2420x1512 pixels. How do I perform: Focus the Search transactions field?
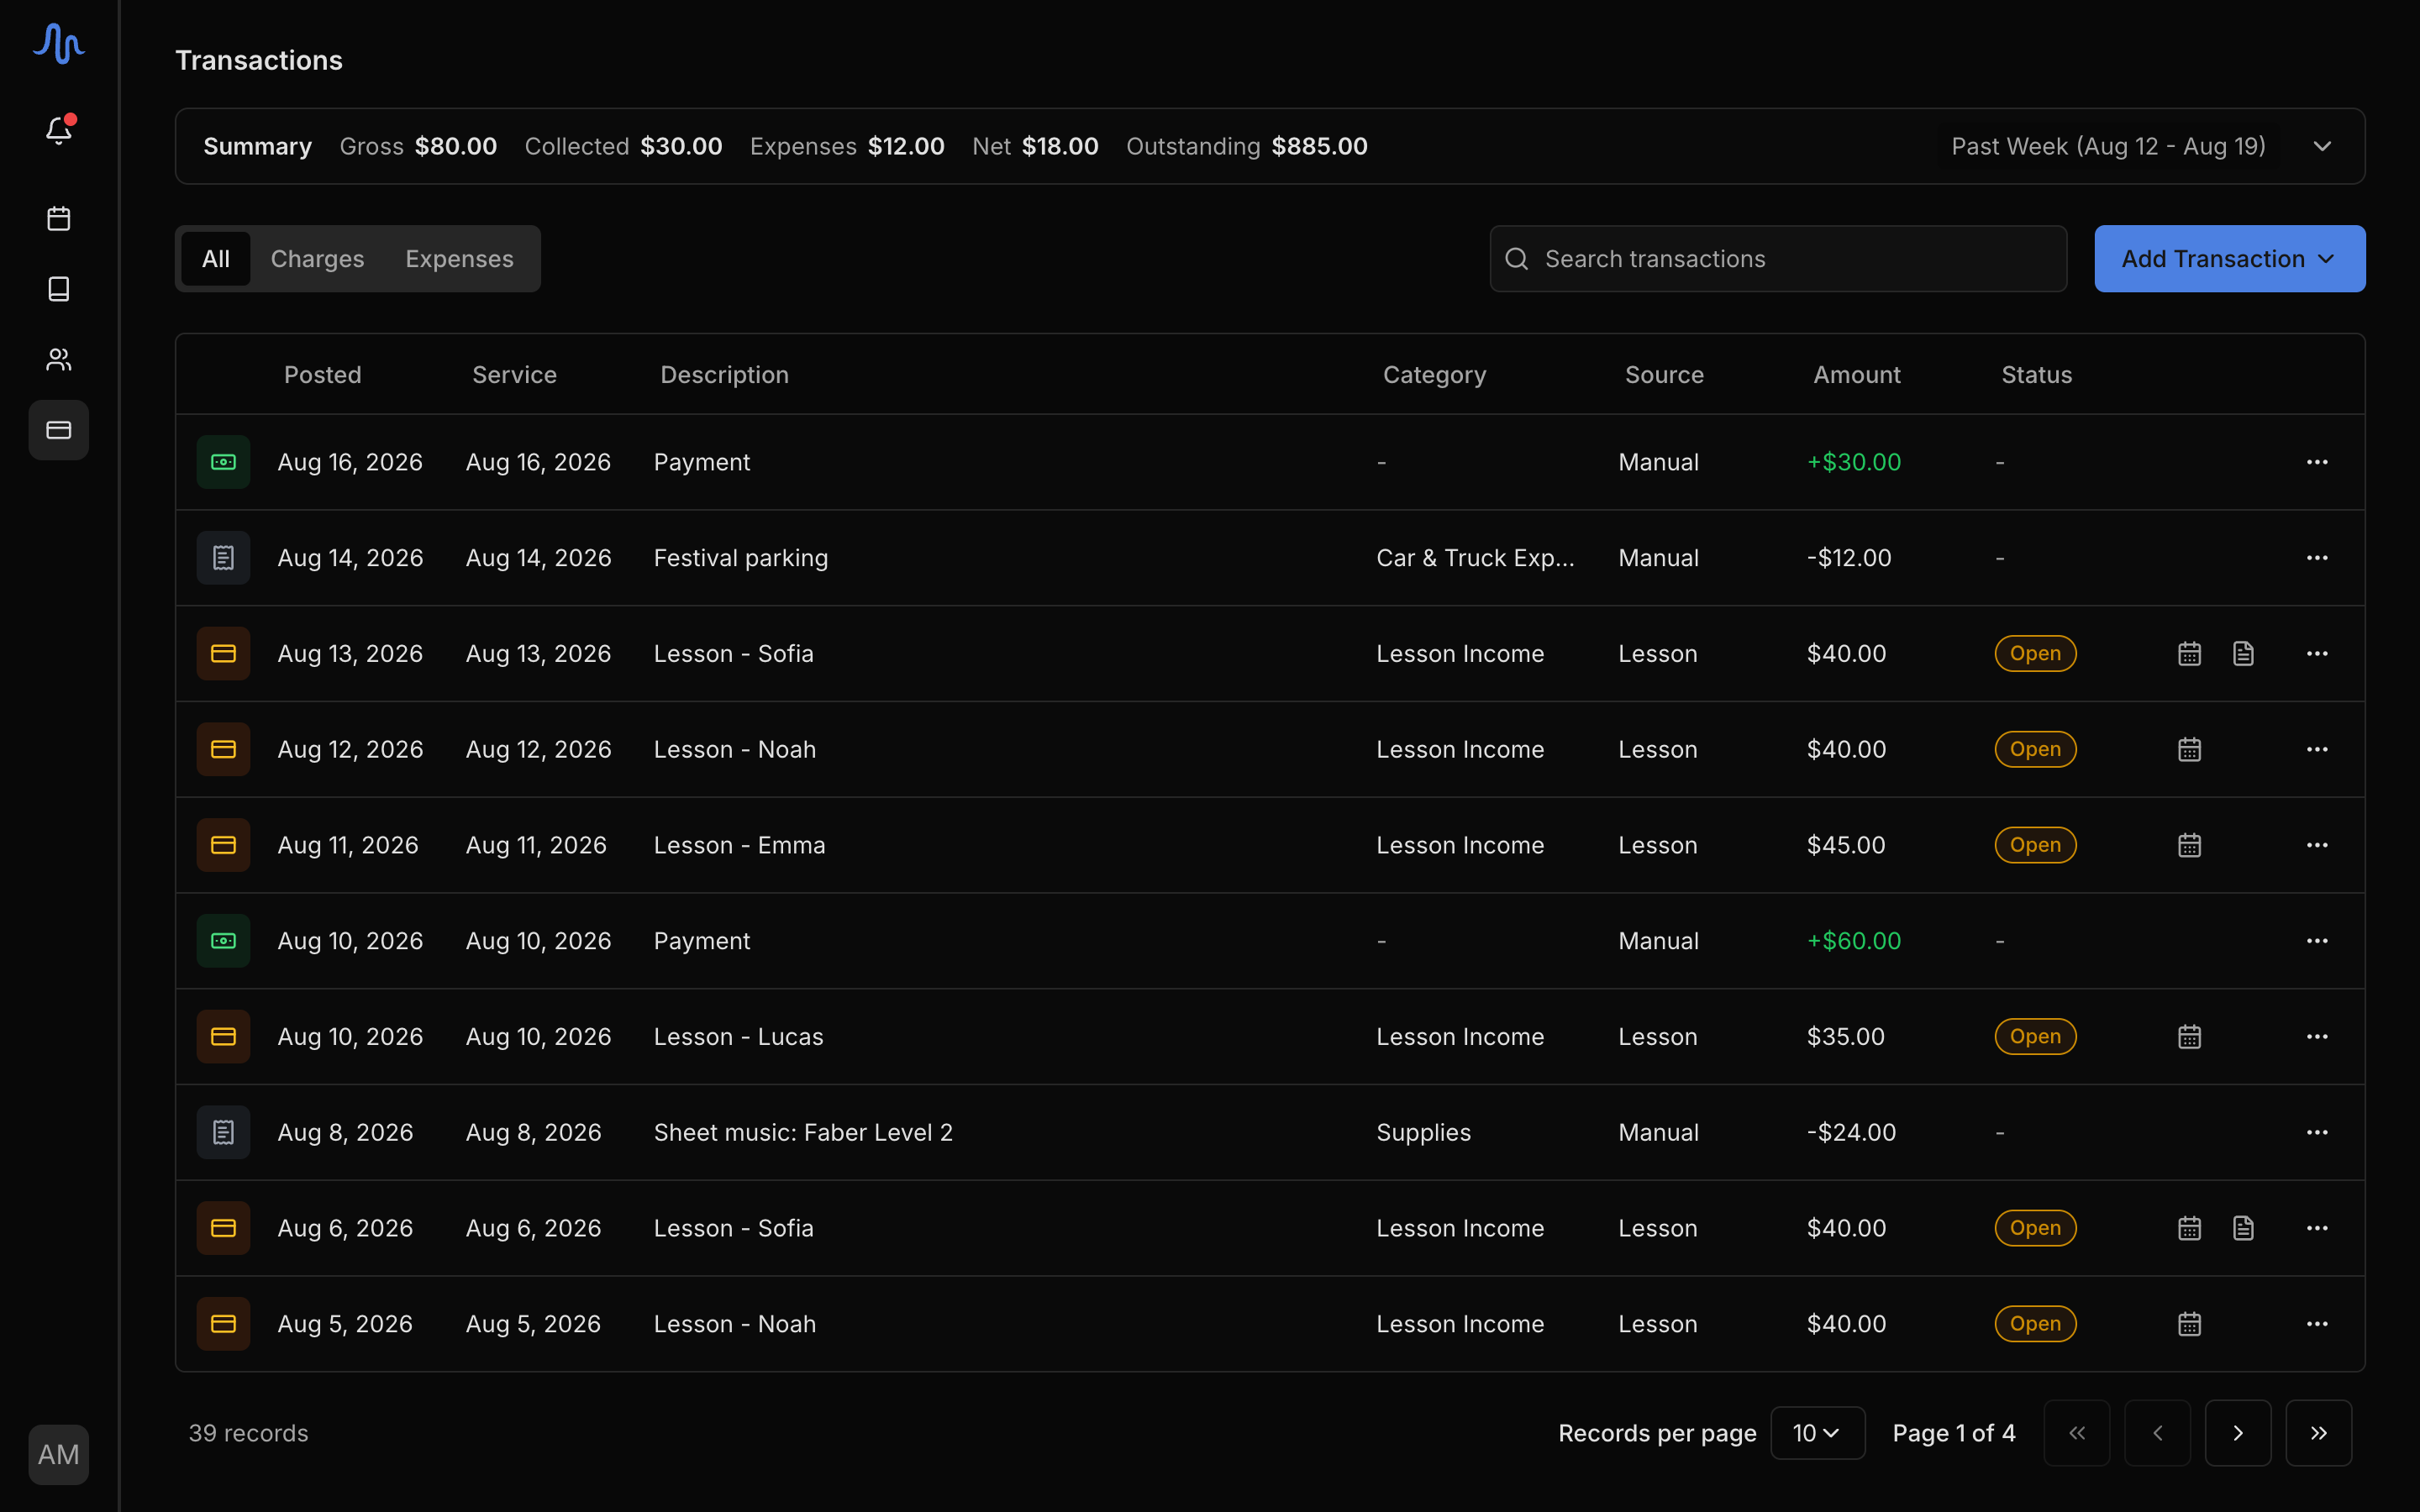pos(1778,259)
